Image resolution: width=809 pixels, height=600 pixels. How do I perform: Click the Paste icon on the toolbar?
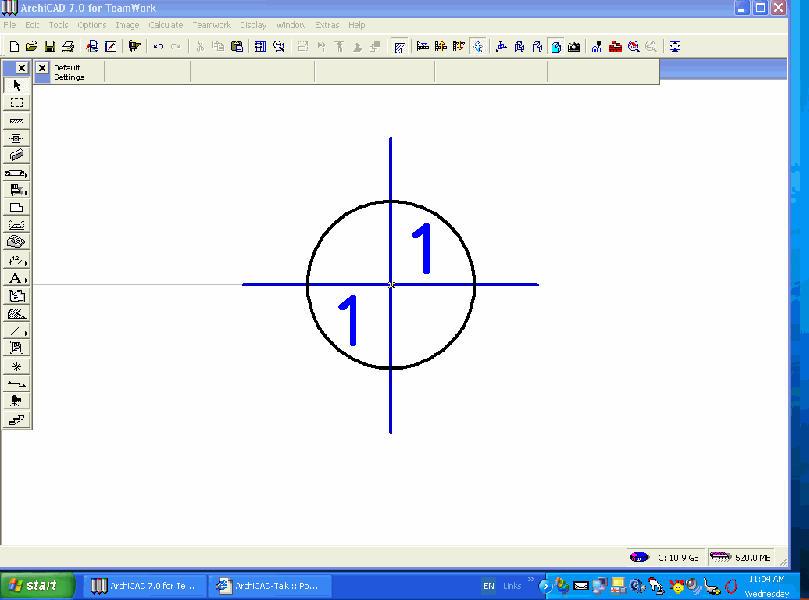tap(236, 46)
